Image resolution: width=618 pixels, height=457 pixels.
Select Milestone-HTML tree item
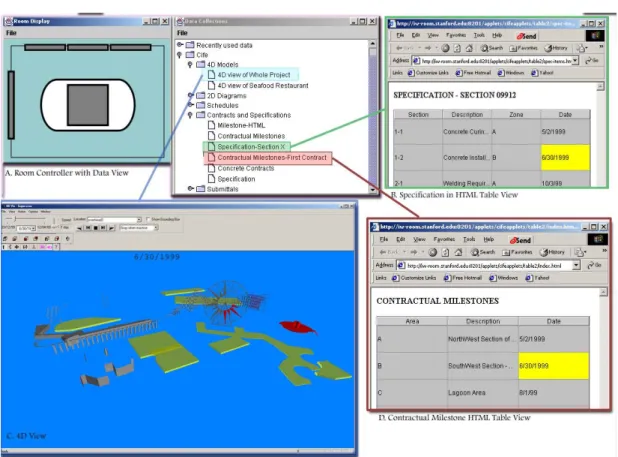click(x=237, y=125)
